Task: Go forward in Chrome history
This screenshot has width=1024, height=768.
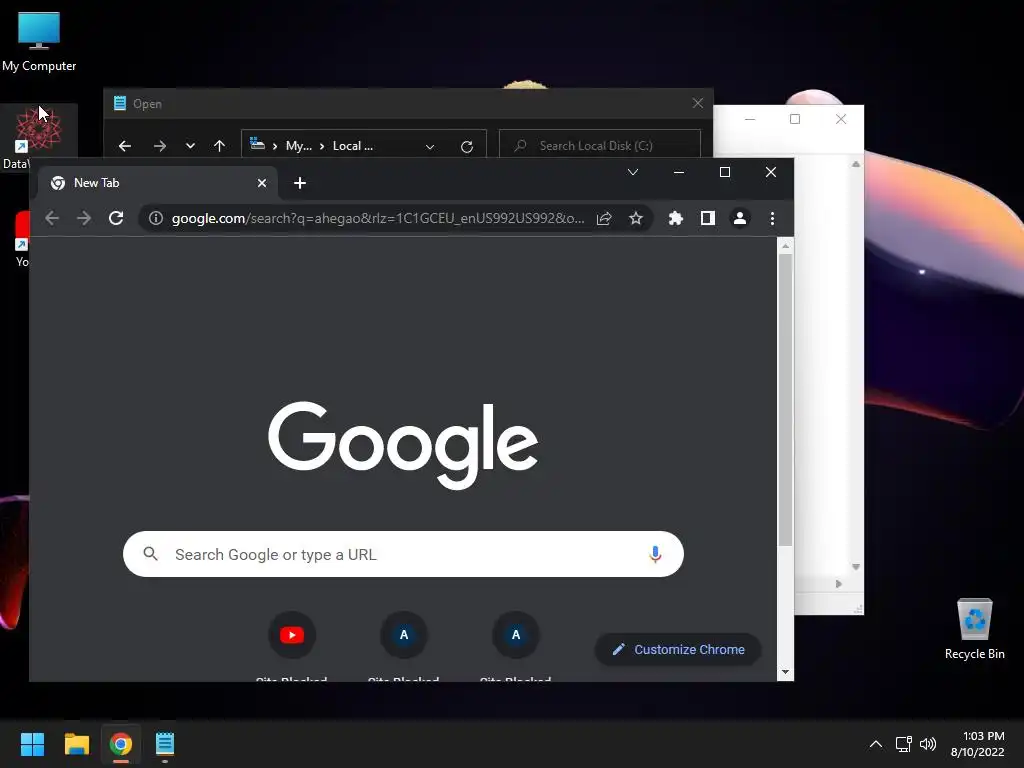Action: pos(84,218)
